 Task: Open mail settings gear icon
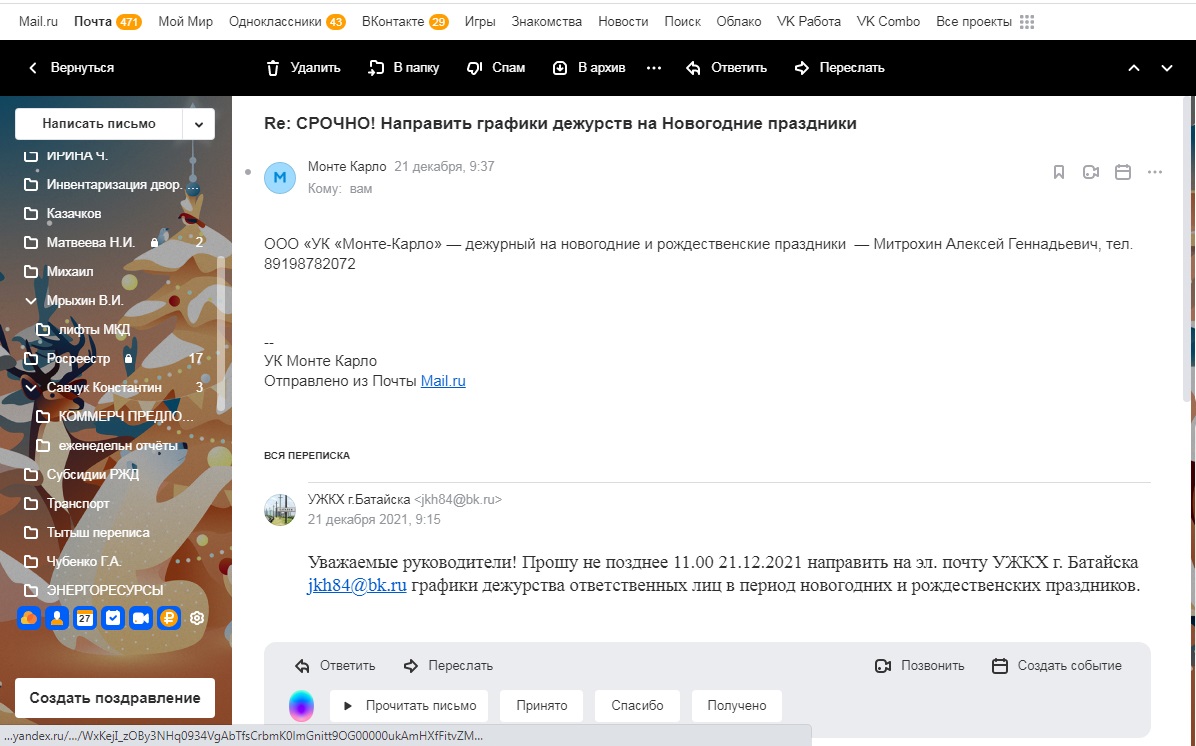(x=197, y=618)
